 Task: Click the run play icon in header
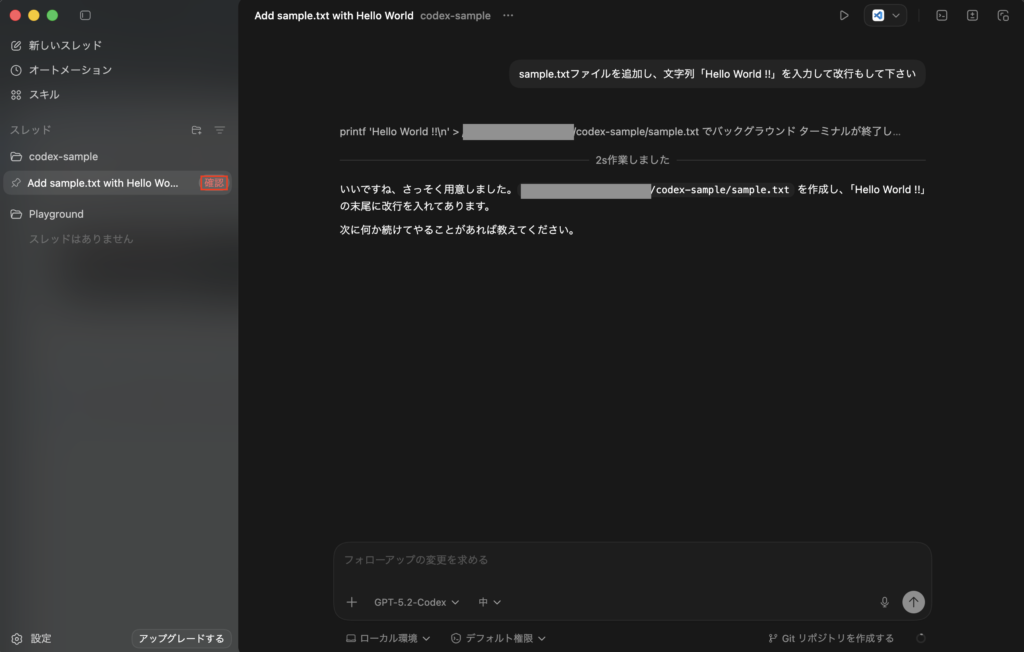[x=844, y=15]
